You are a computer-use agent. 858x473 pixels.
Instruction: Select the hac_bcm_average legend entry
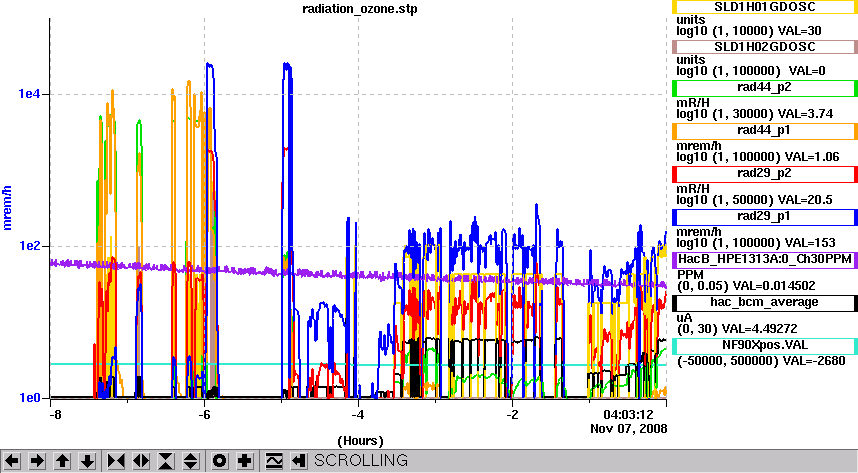pyautogui.click(x=764, y=303)
